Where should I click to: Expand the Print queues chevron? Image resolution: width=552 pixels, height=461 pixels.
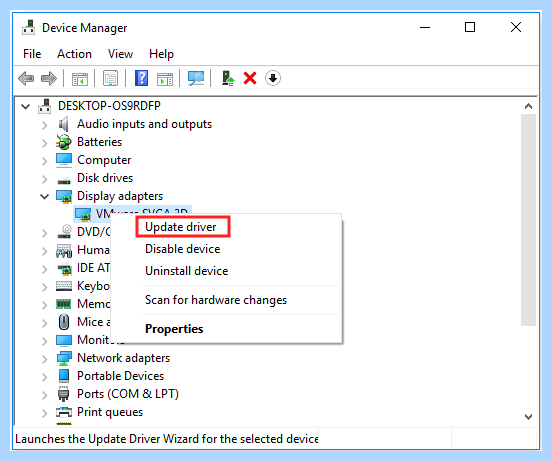point(44,413)
